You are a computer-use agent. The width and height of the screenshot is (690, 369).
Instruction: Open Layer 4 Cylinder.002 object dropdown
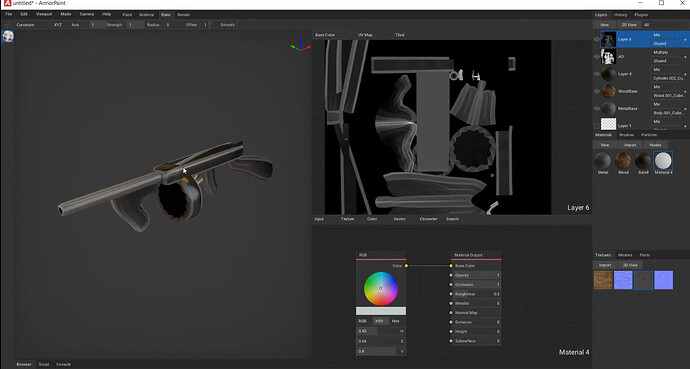coord(668,78)
